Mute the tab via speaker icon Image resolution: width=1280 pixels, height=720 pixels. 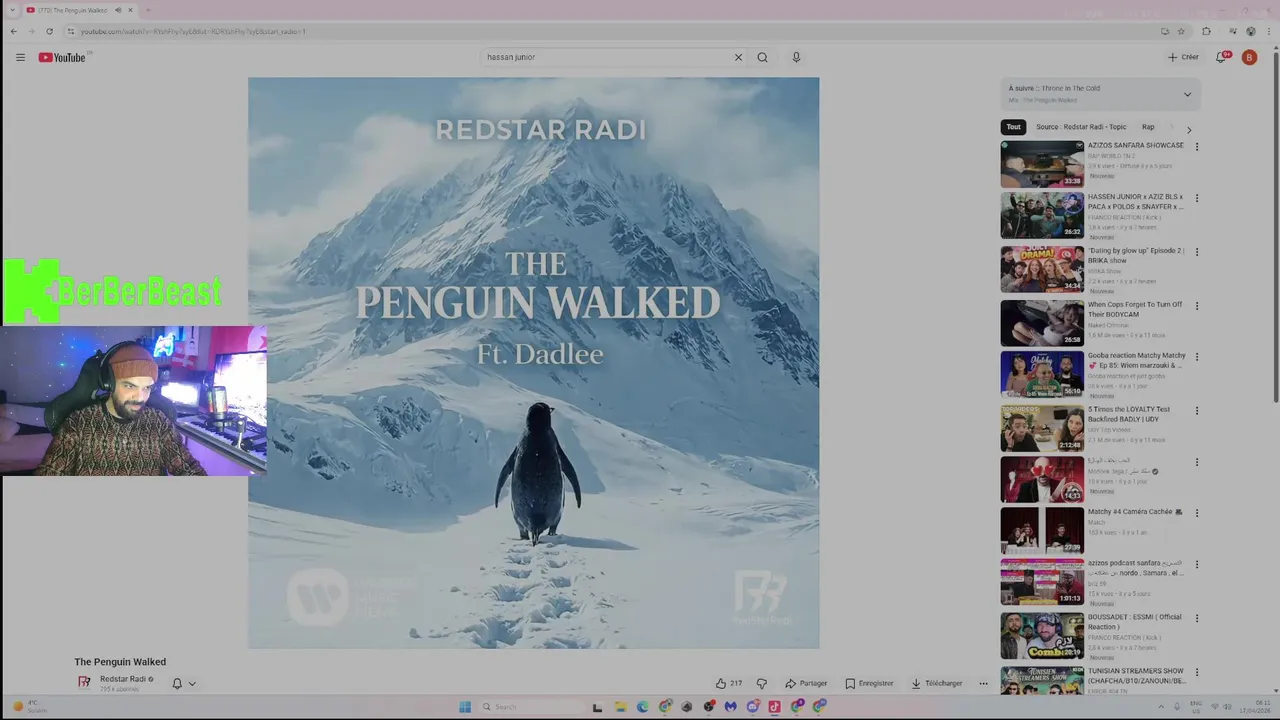coord(118,10)
